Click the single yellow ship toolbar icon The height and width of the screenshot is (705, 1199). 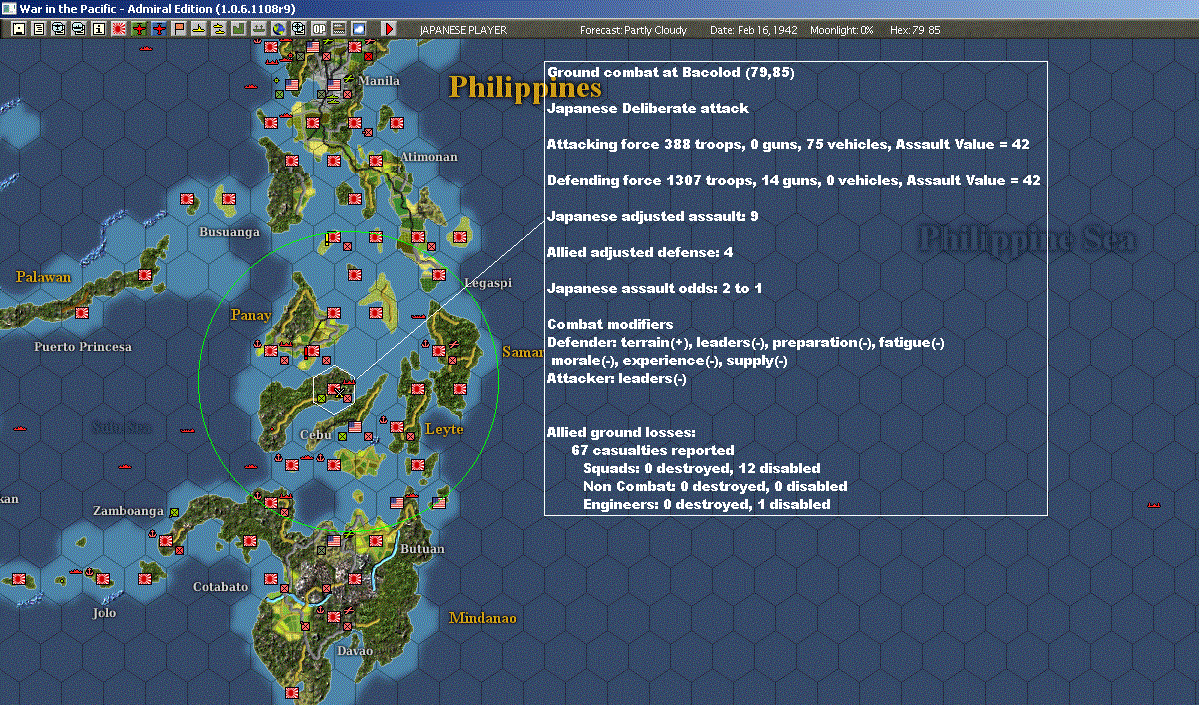198,29
